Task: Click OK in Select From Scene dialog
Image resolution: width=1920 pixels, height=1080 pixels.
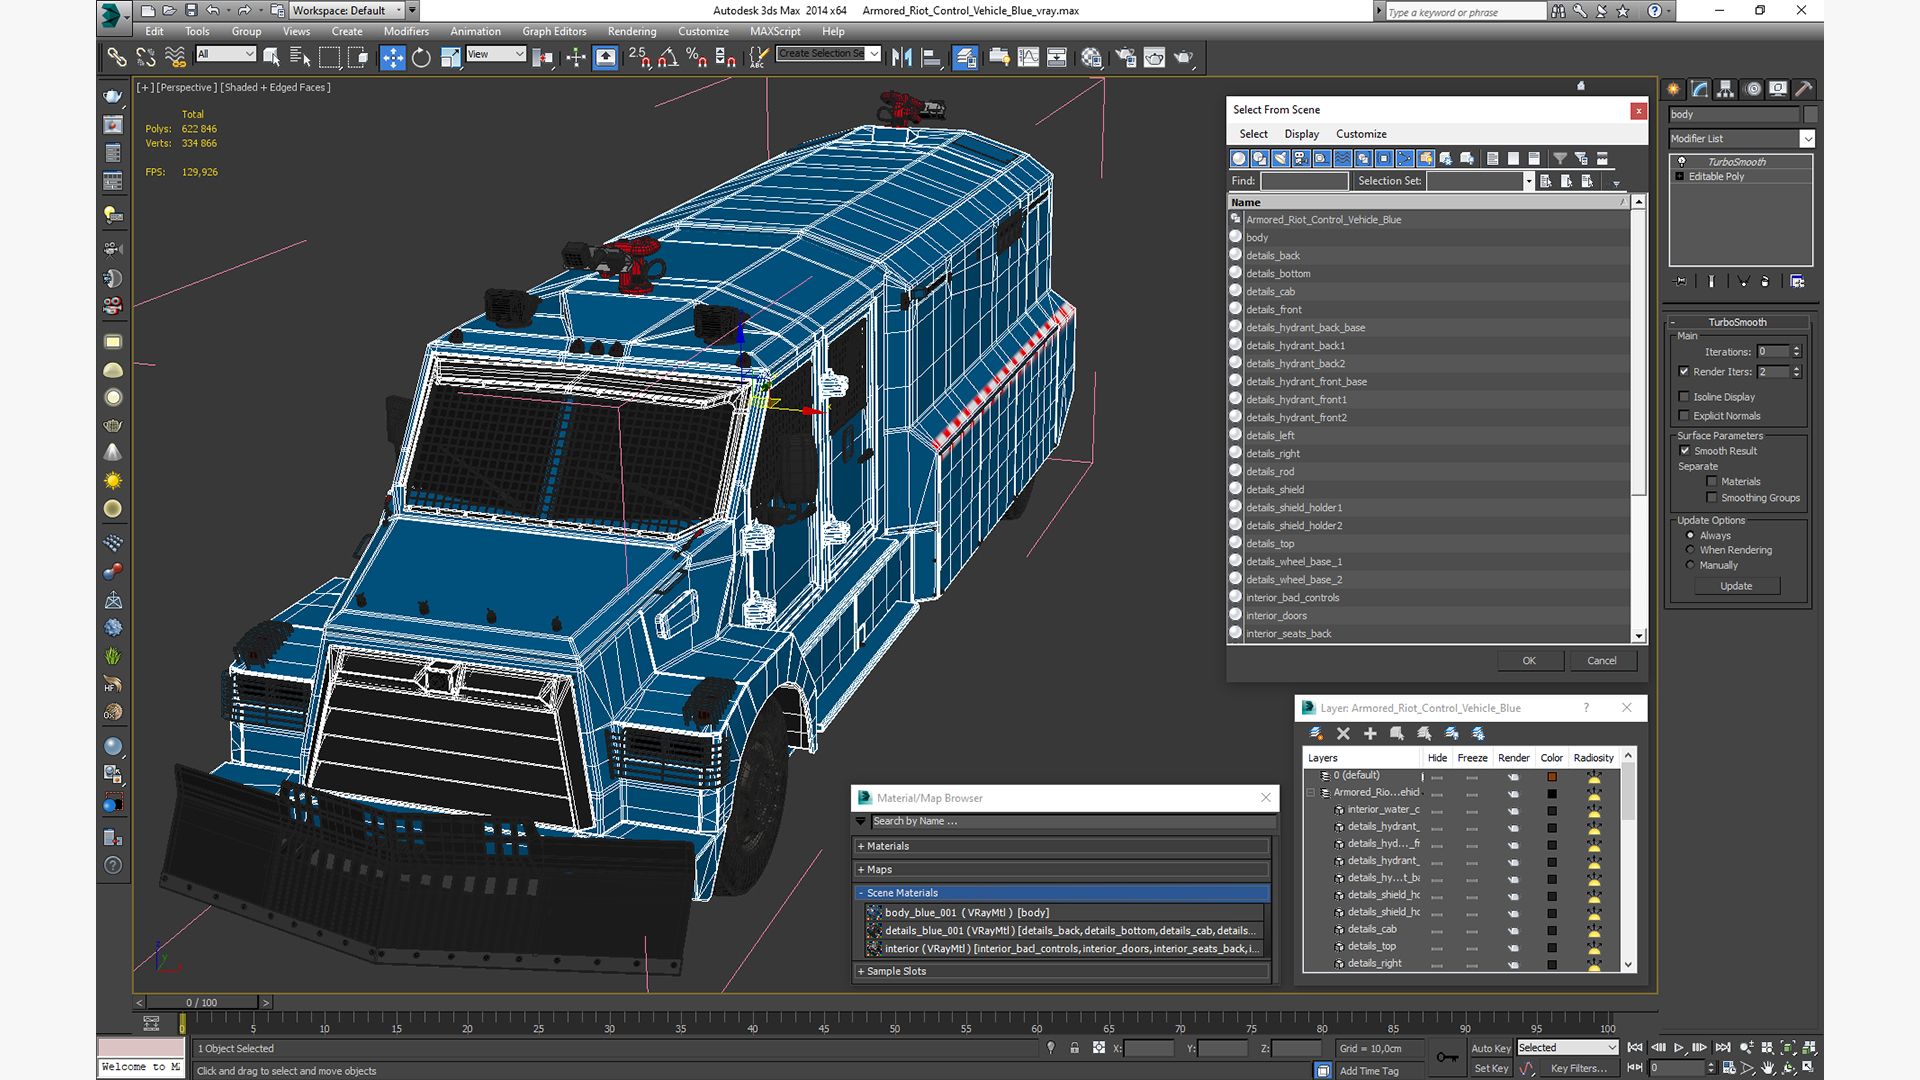Action: [1529, 661]
